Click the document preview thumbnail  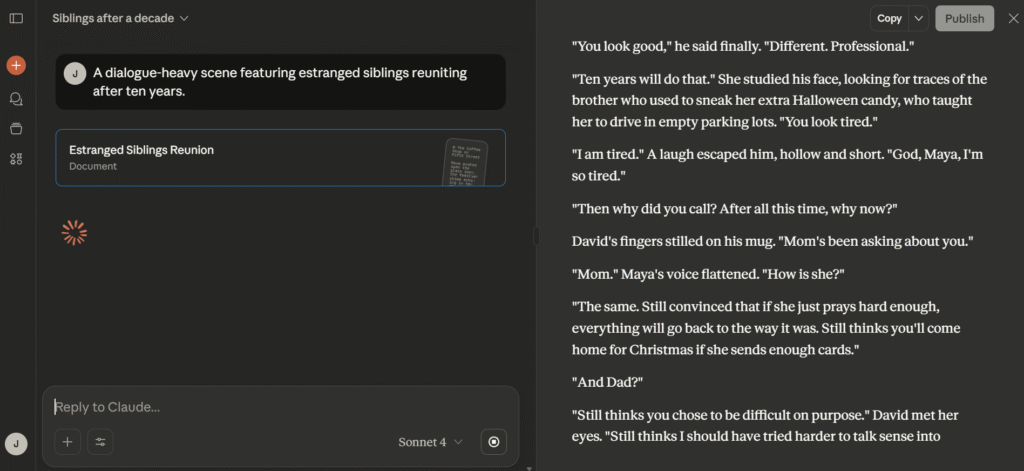464,161
